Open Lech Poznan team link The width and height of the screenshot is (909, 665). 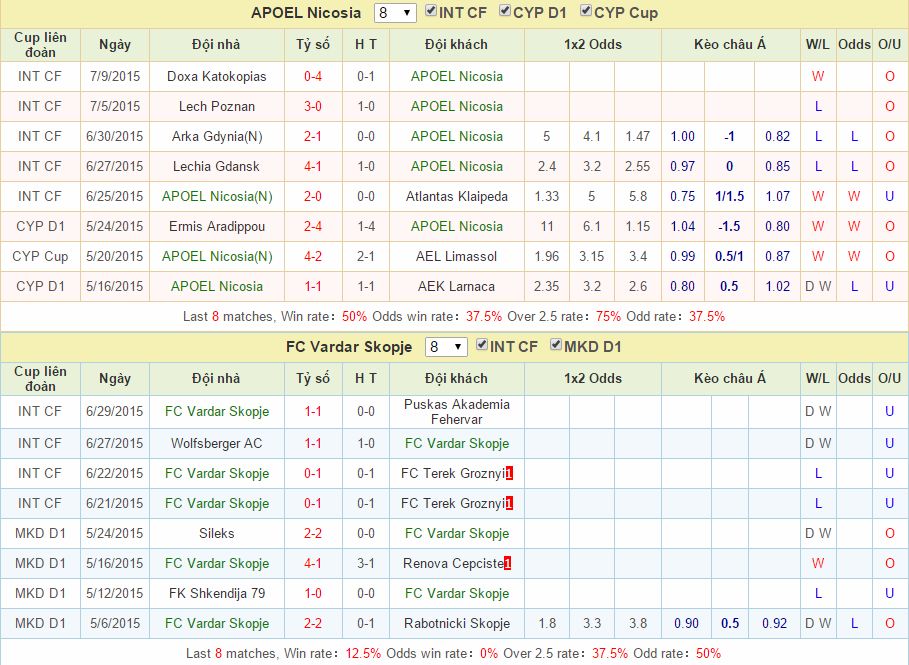pyautogui.click(x=216, y=107)
